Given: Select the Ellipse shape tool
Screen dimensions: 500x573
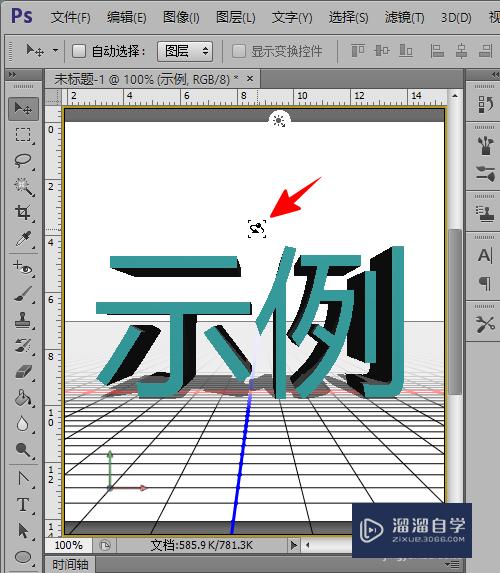Looking at the screenshot, I should (x=23, y=557).
